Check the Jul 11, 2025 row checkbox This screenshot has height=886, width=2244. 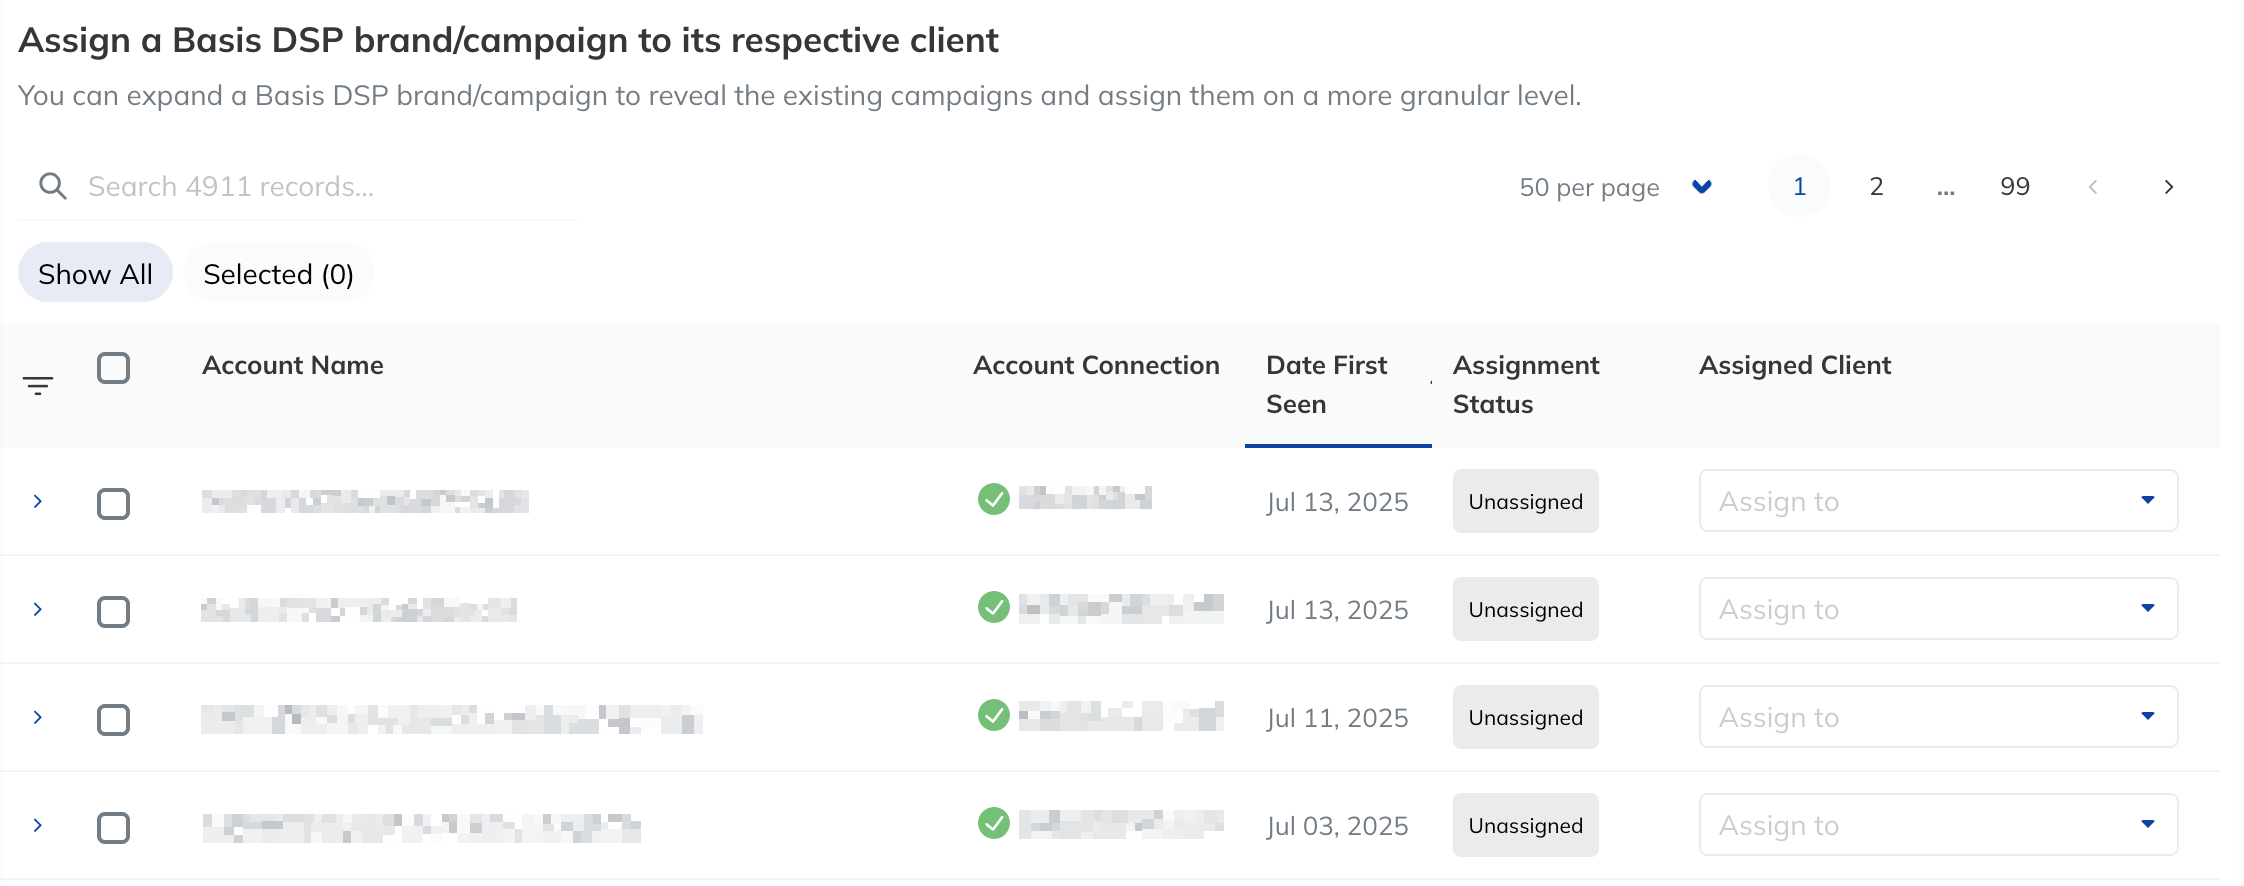(x=113, y=719)
